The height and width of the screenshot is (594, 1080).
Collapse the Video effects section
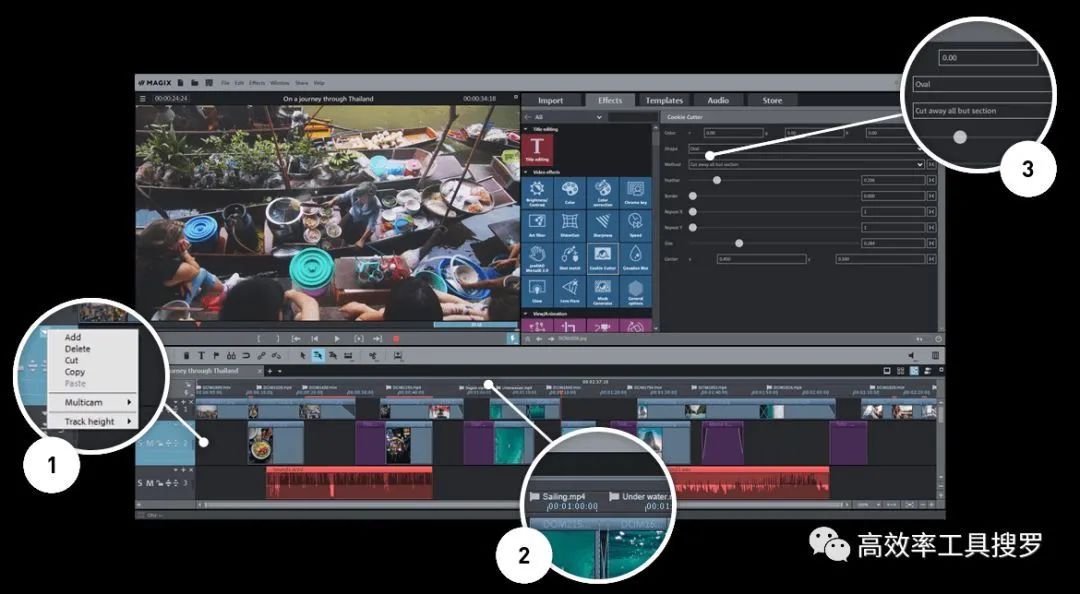coord(526,172)
